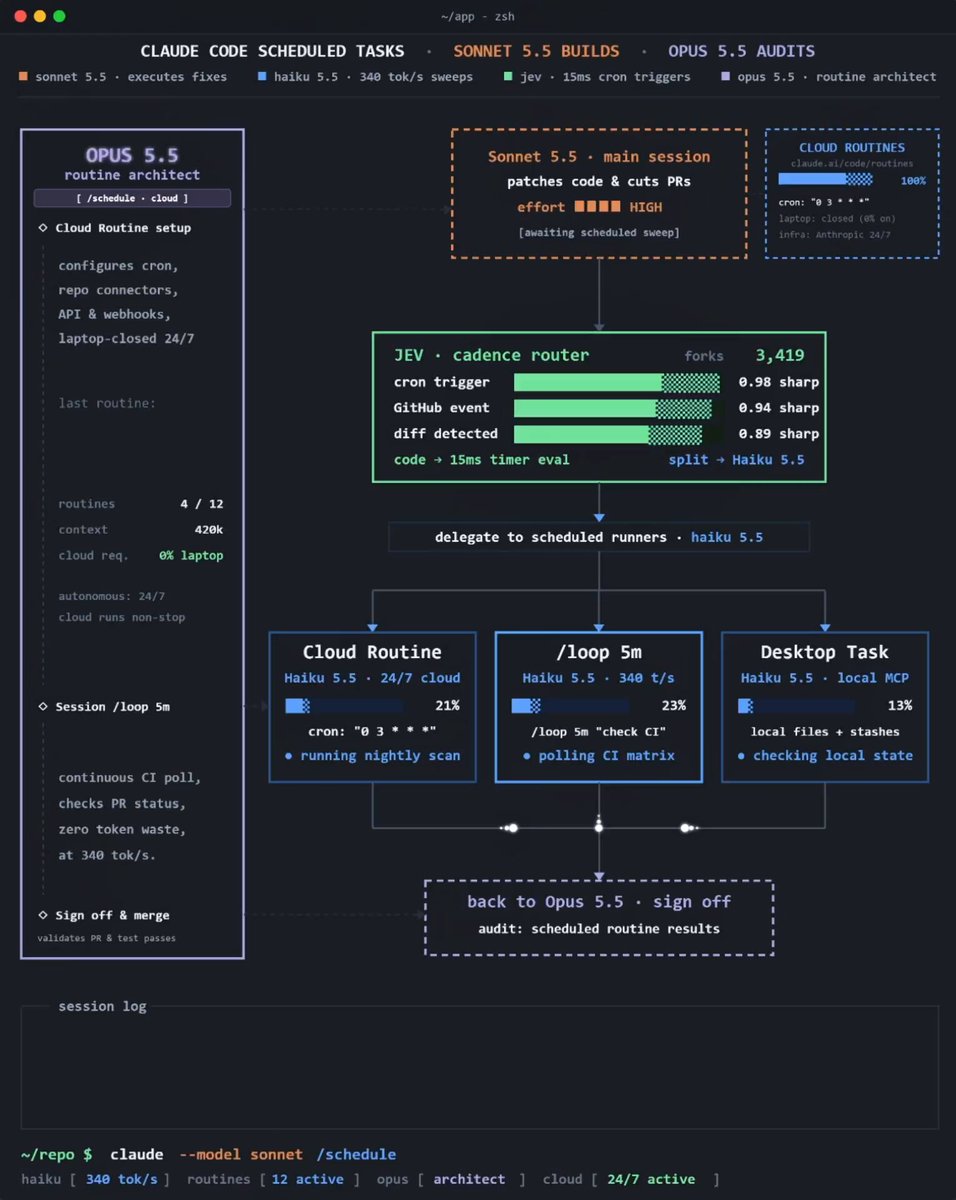Click the 0.98 sharp value

point(779,382)
